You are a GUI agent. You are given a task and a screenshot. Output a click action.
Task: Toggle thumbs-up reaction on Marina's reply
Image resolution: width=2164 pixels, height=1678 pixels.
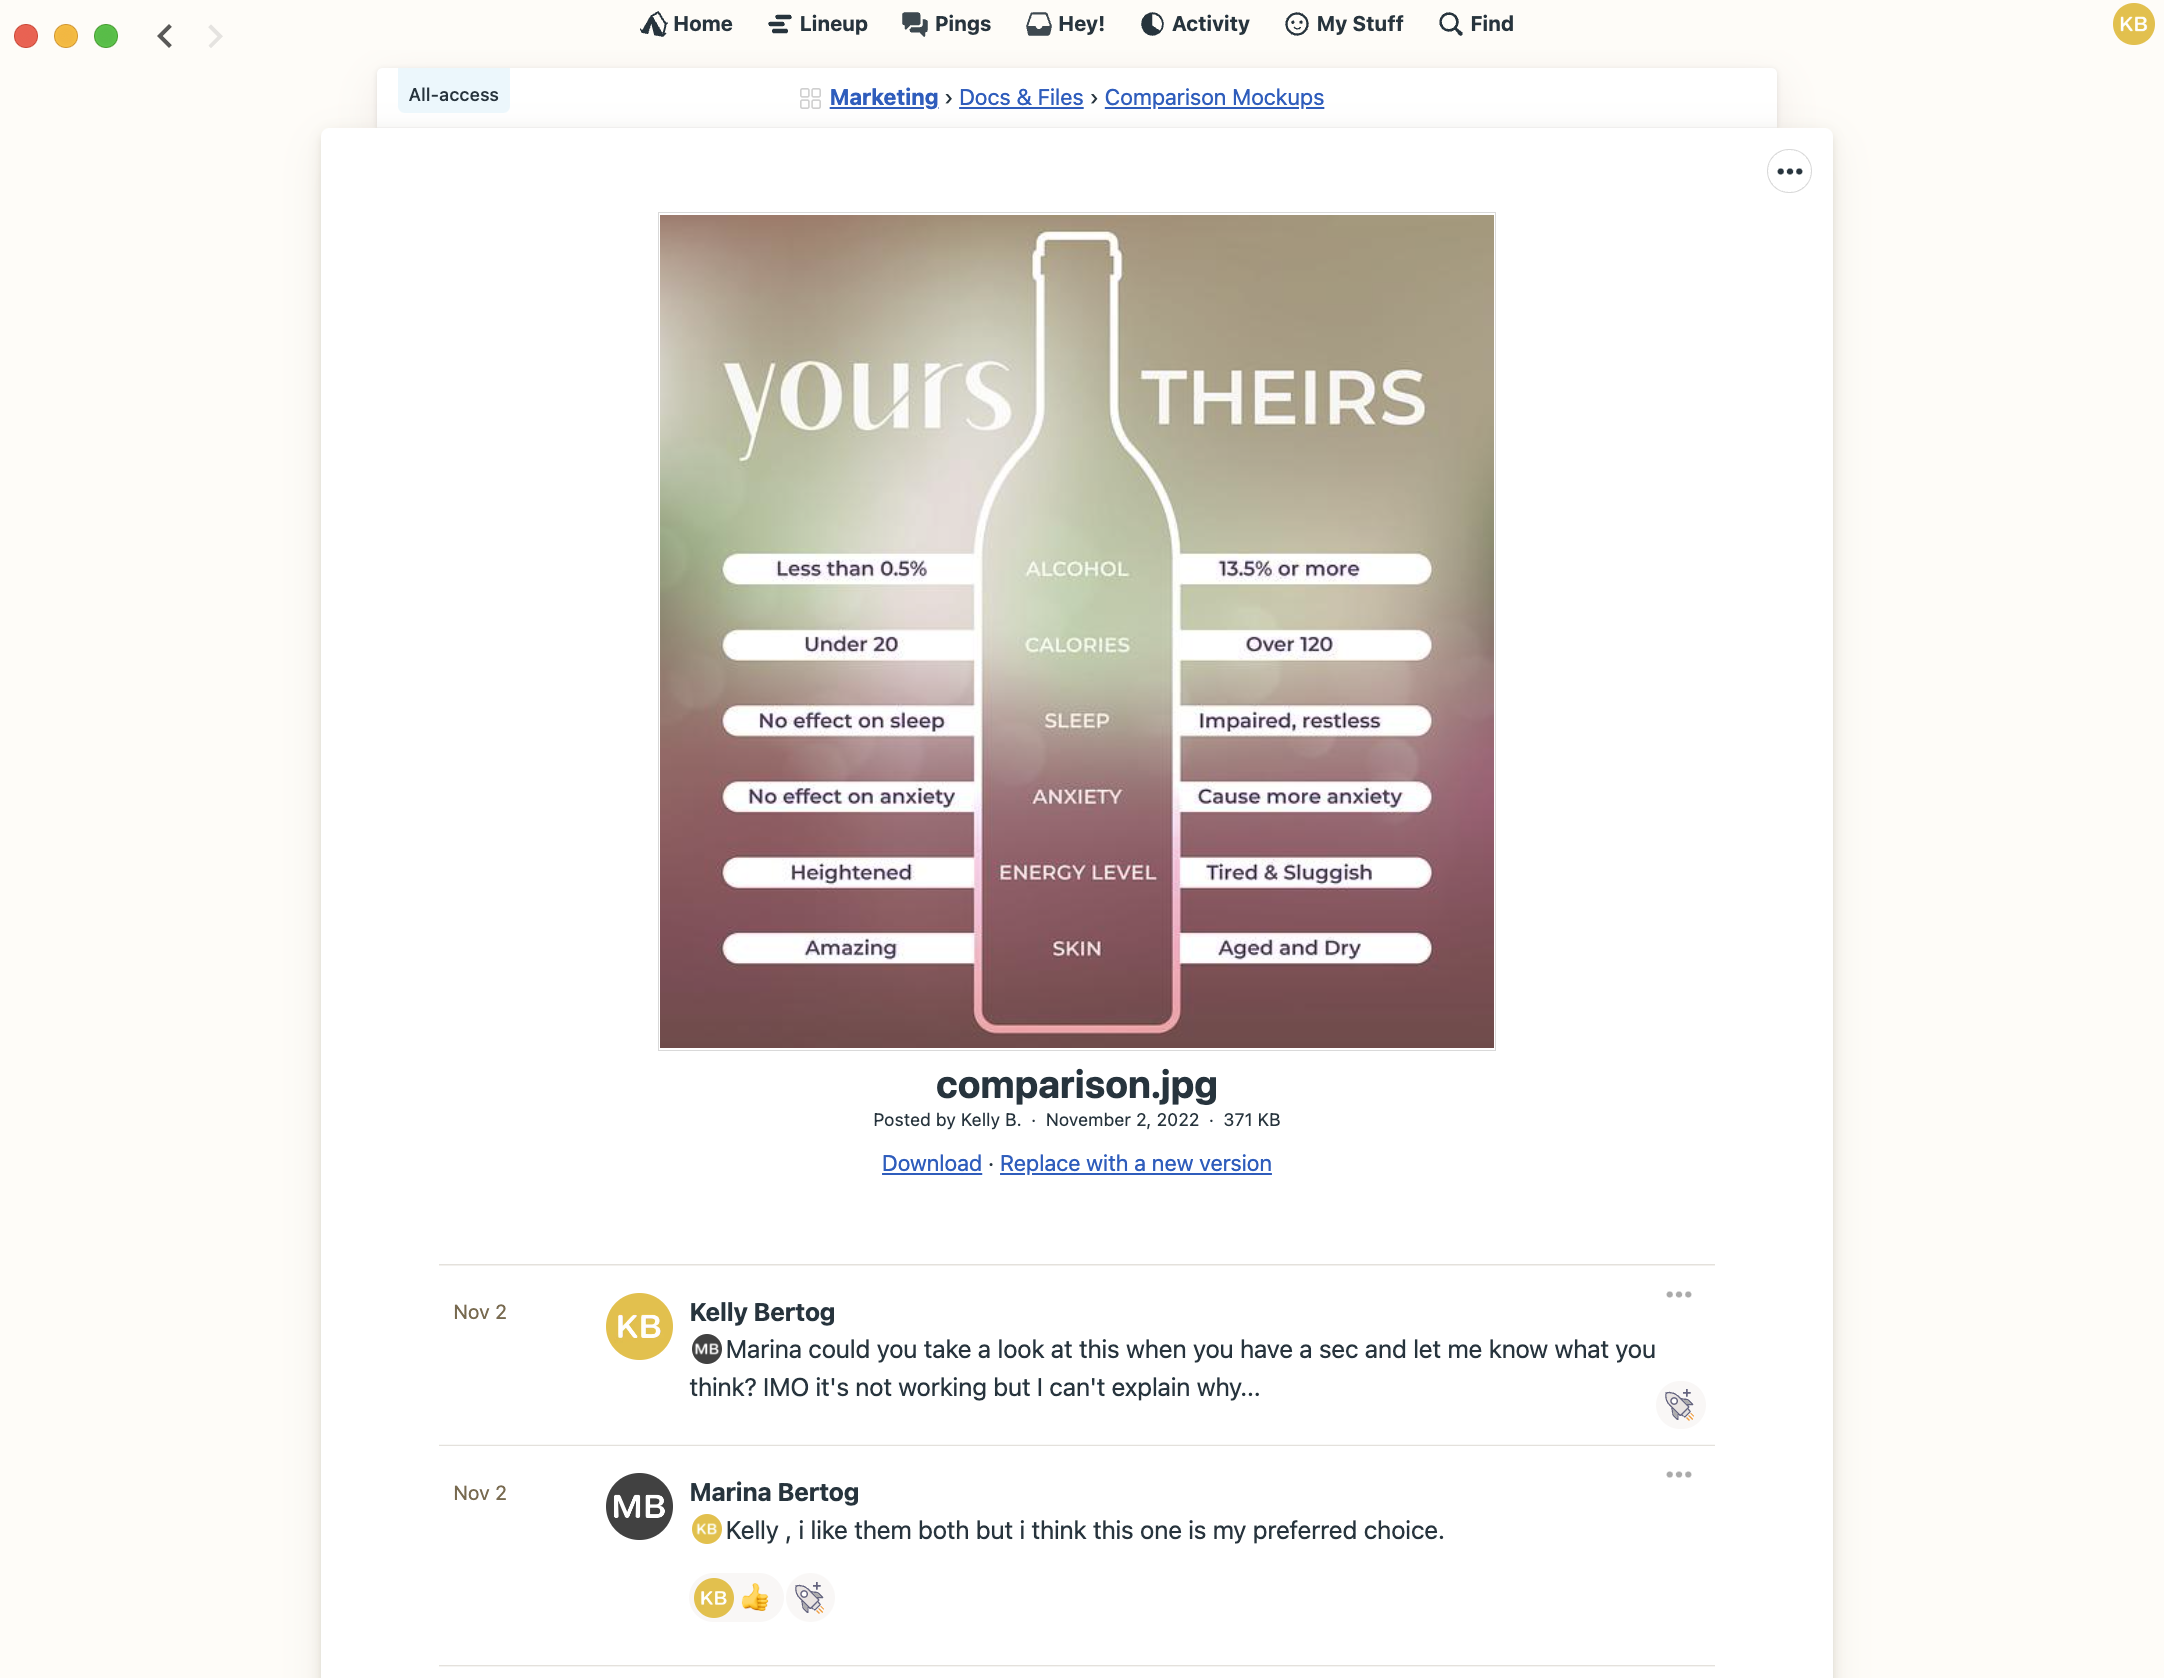tap(752, 1597)
